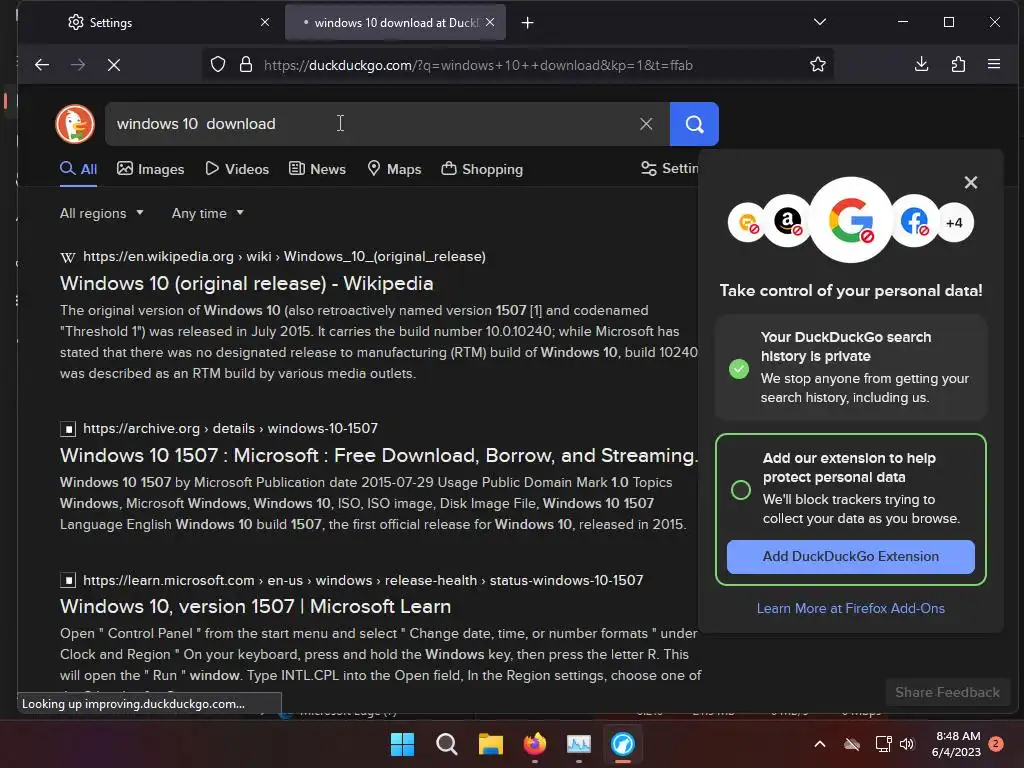
Task: Click the learn.microsoft.com result URL
Action: 363,580
